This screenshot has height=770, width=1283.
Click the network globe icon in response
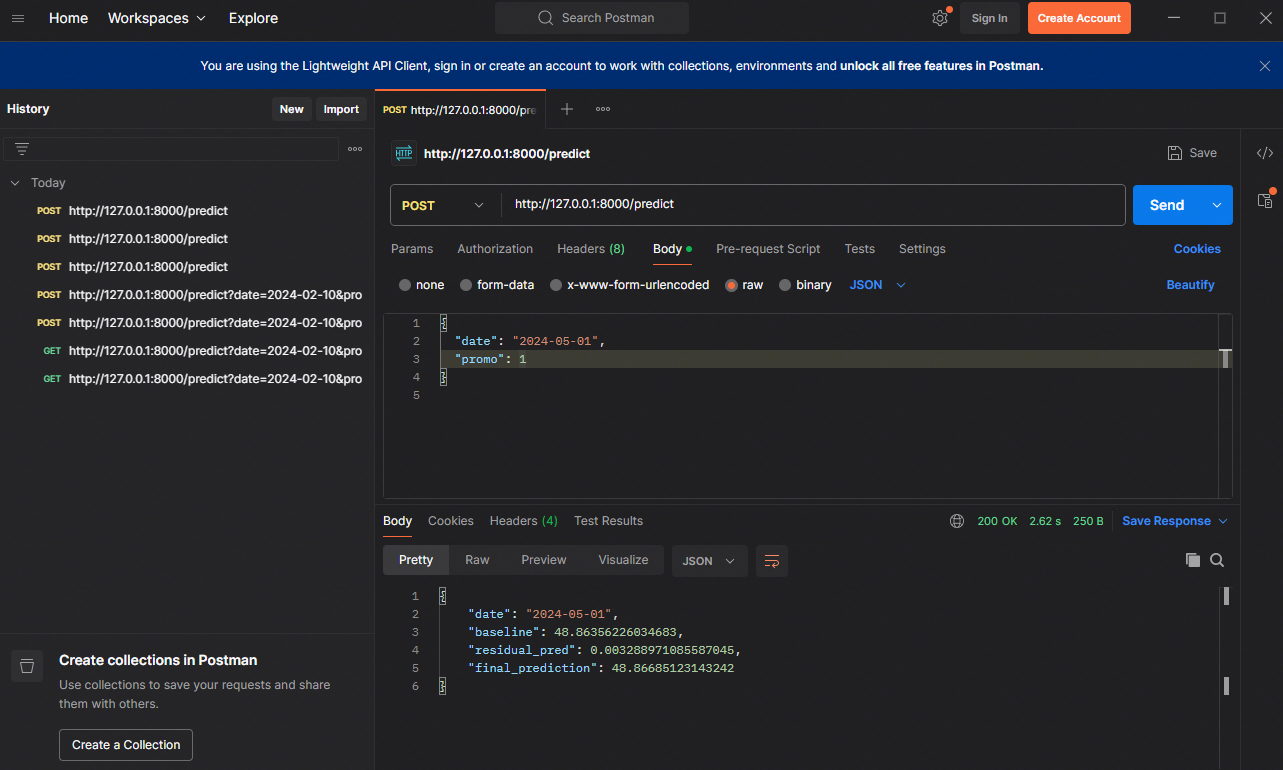(957, 521)
